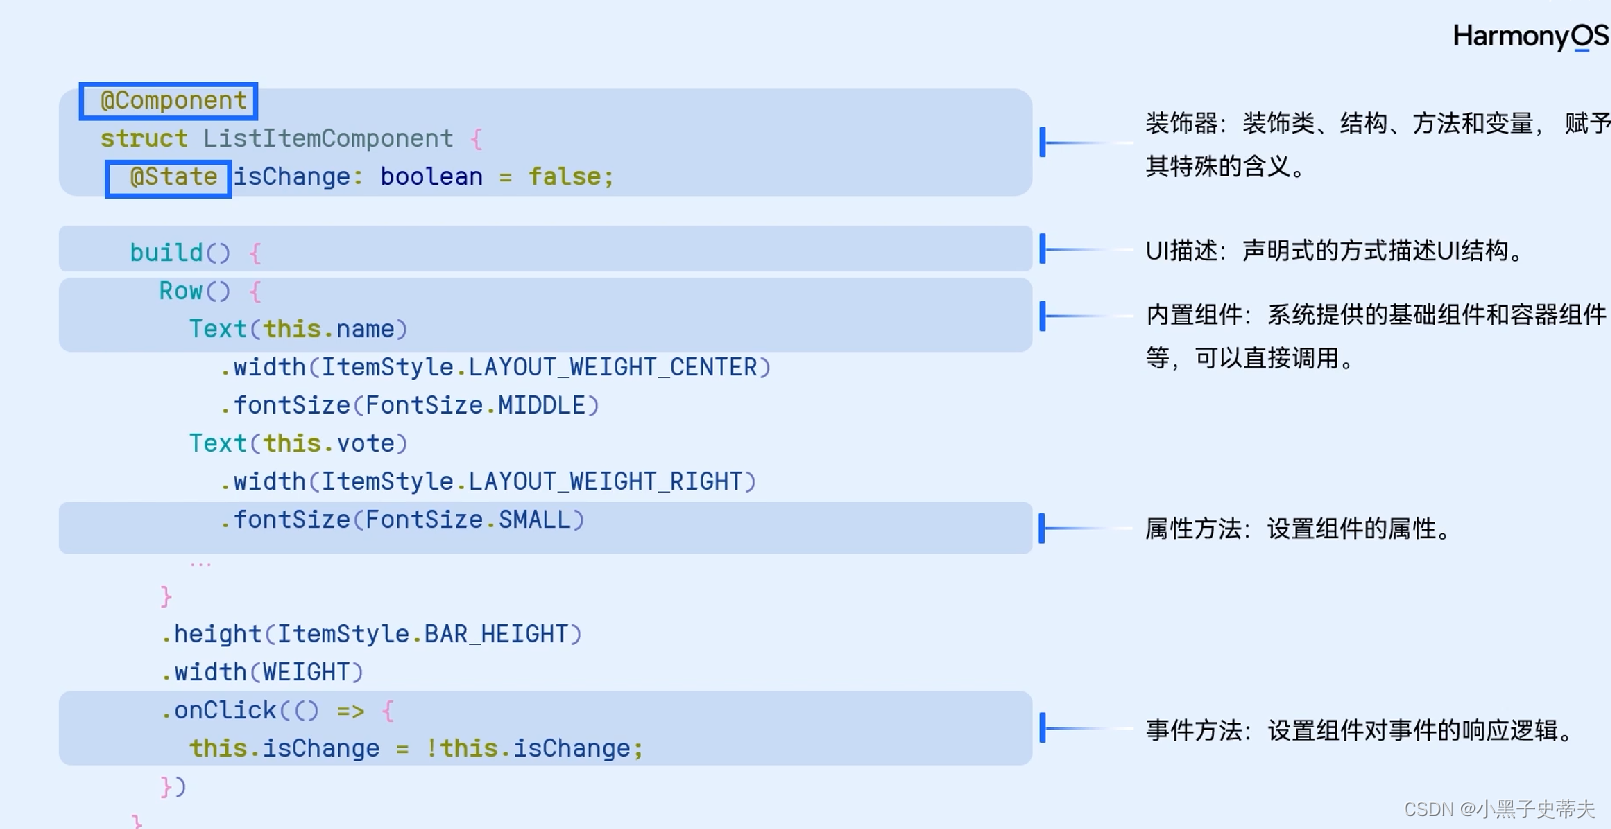Viewport: 1611px width, 829px height.
Task: Click 'this.isChange = !this.isChange;' line
Action: click(416, 748)
